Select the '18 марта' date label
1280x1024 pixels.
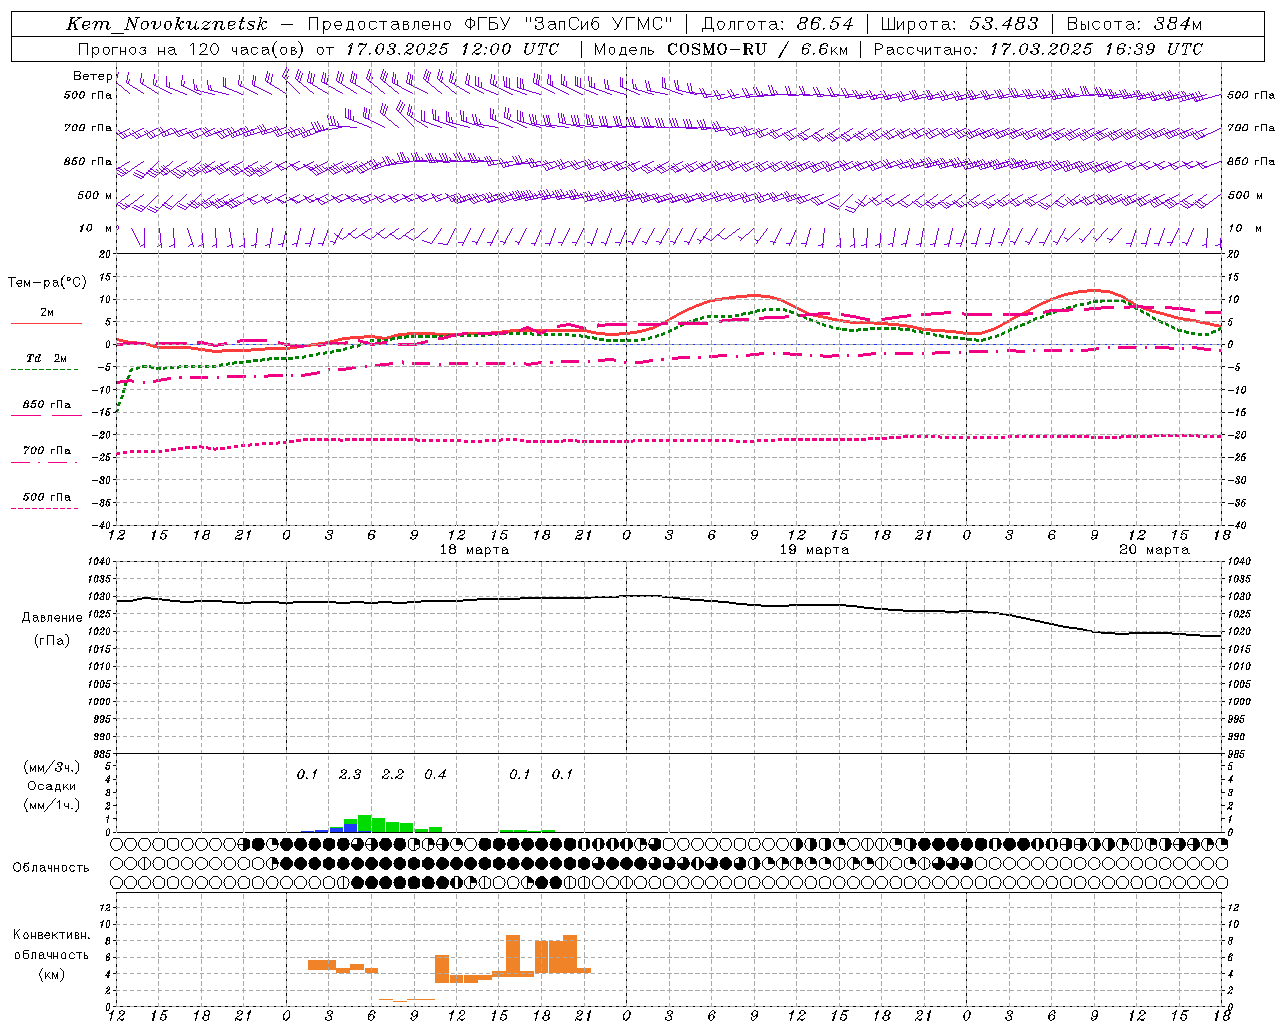474,550
